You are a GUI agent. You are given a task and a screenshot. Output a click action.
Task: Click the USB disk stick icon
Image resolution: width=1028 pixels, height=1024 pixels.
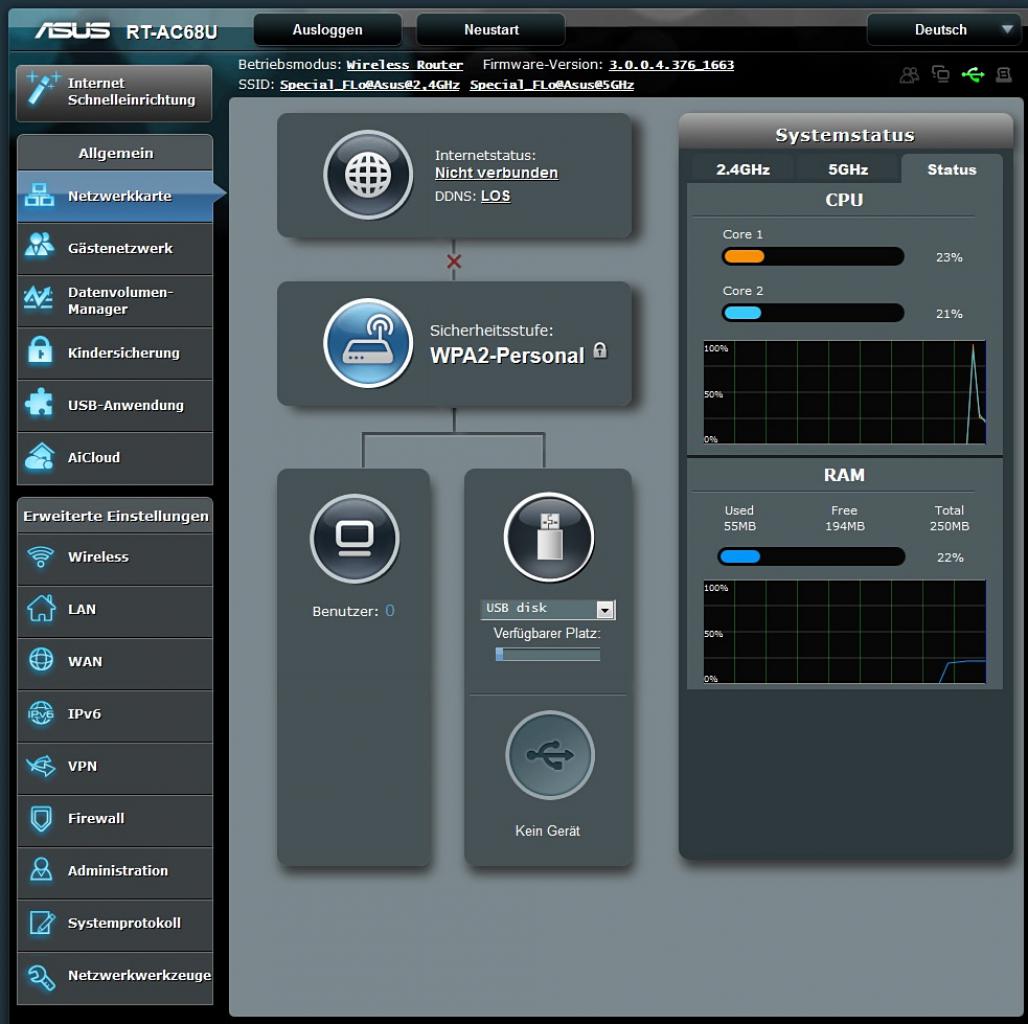tap(549, 537)
